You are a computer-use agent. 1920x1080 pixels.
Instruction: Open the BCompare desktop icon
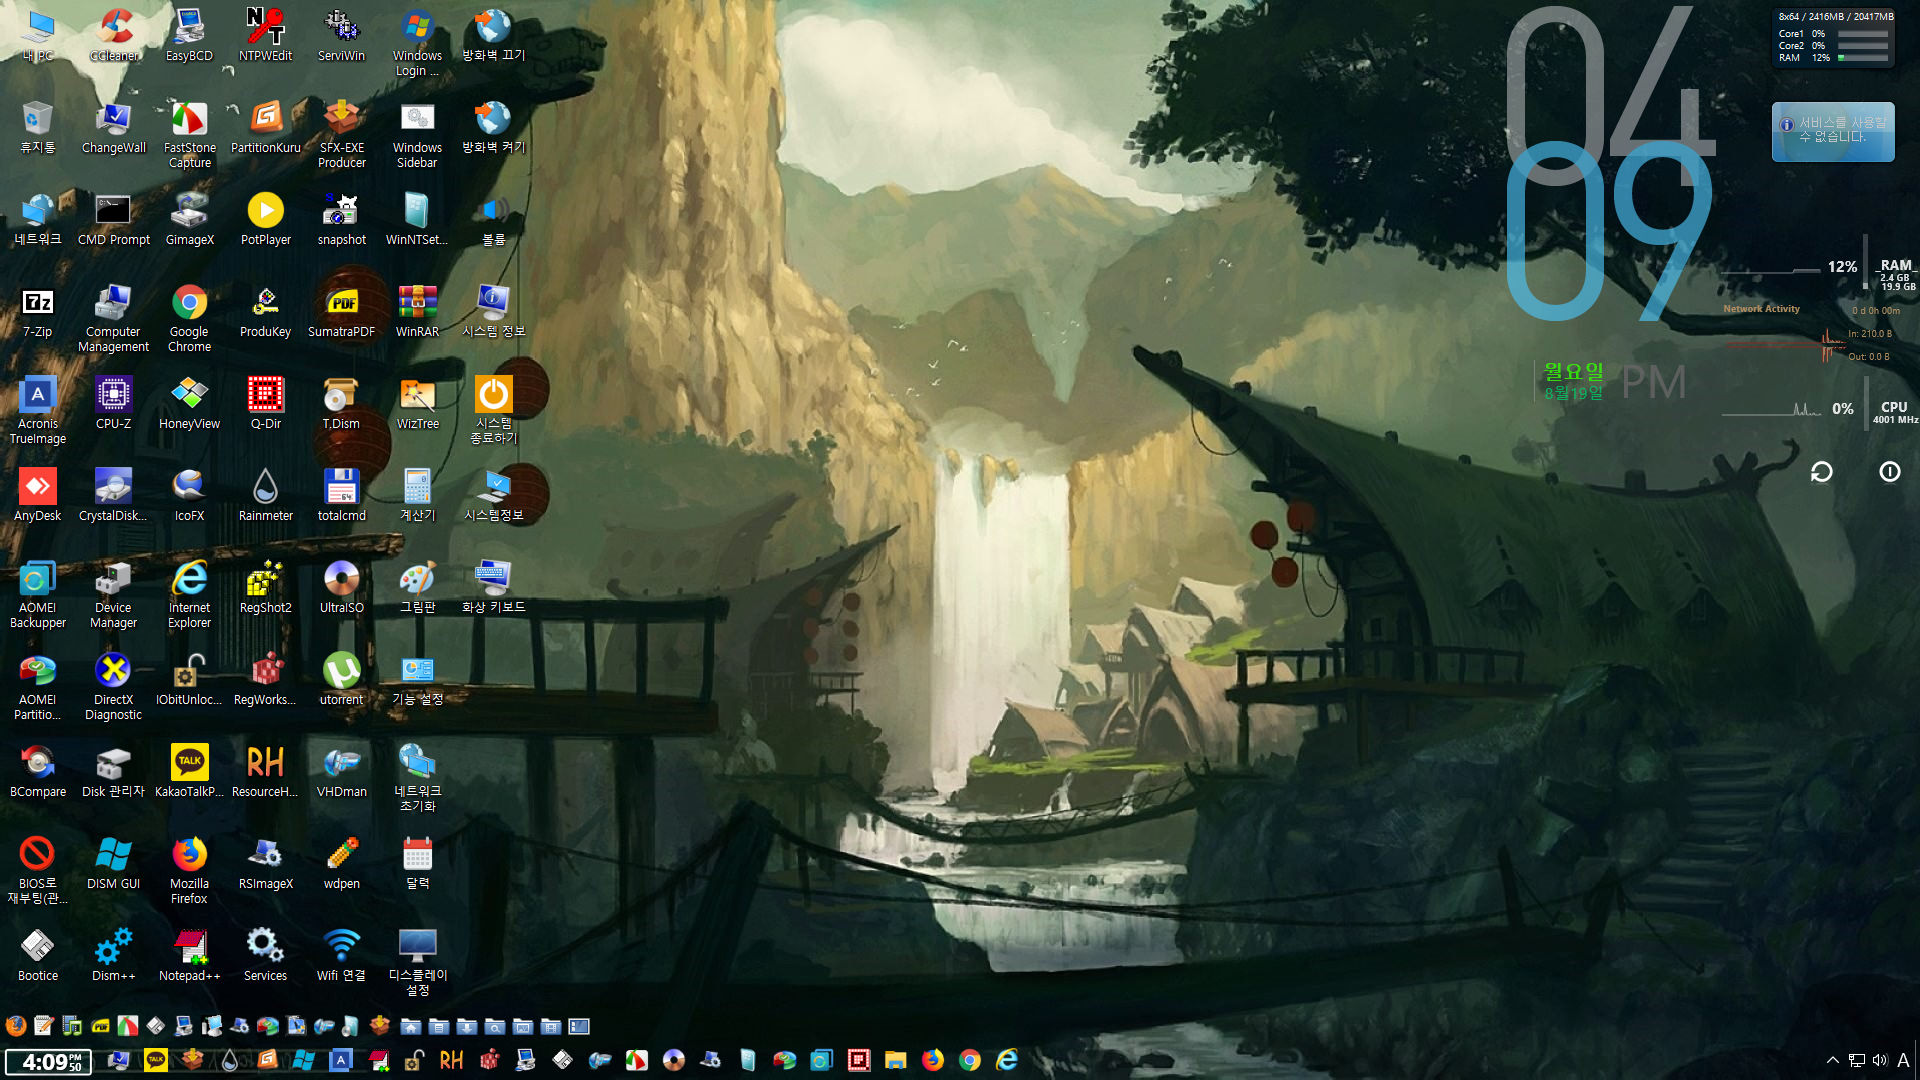coord(38,771)
